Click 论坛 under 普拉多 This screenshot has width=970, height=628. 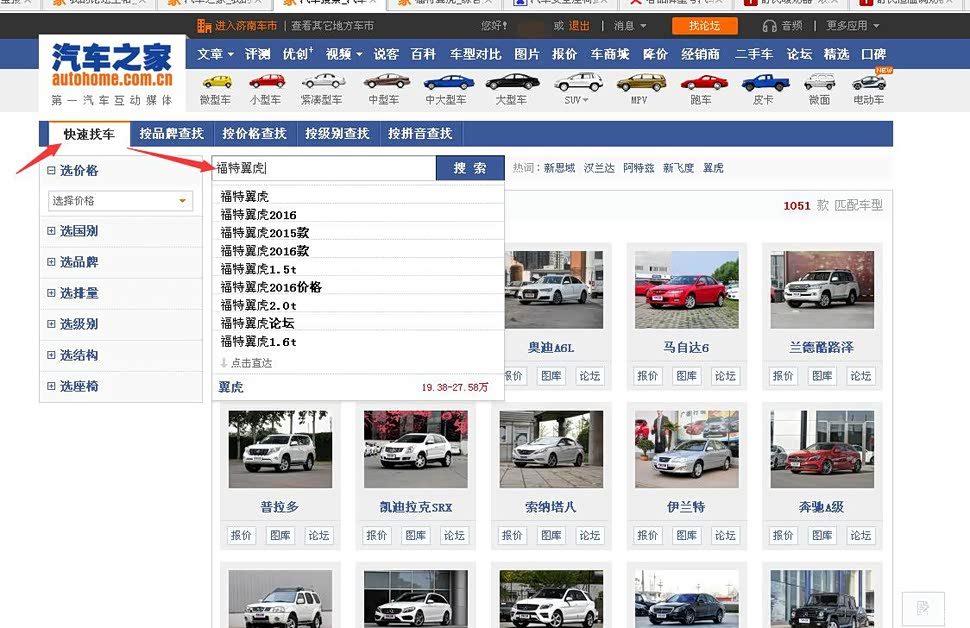(x=319, y=535)
